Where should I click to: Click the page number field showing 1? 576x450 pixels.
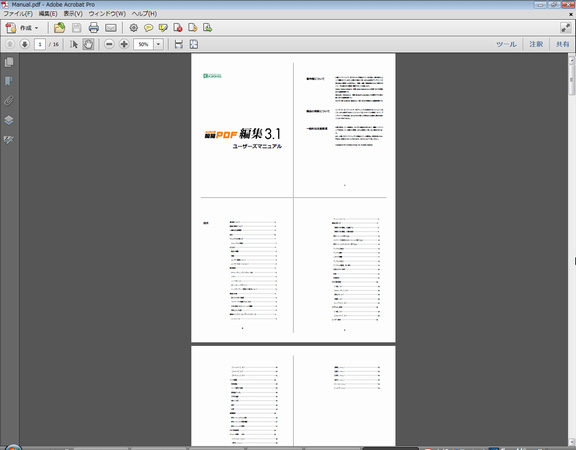(x=40, y=44)
